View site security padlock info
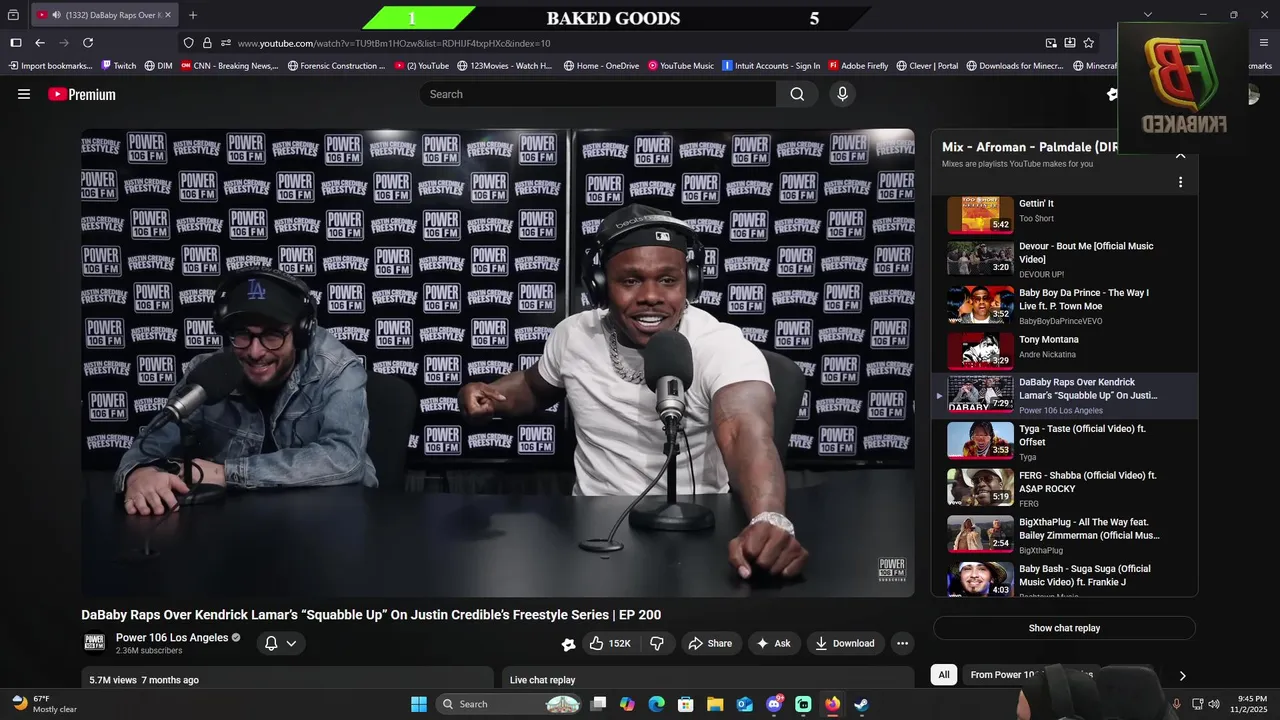Screen dimensions: 1280x720 point(207,43)
